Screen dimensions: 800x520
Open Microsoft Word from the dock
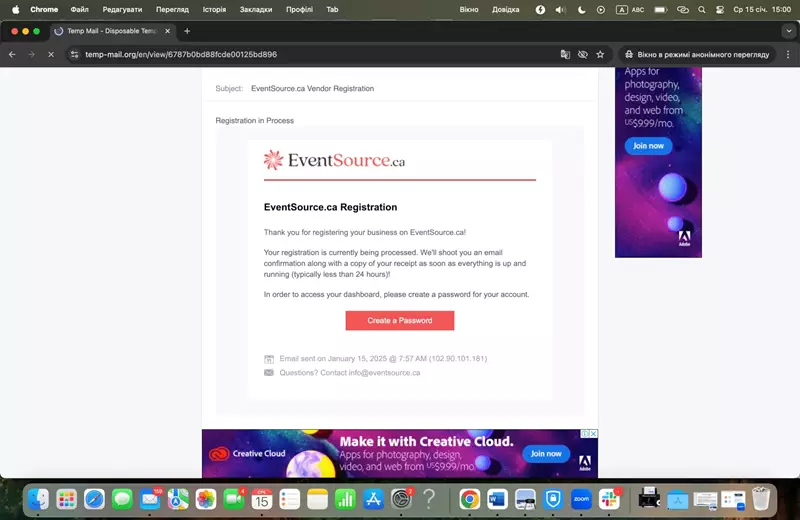click(x=497, y=499)
